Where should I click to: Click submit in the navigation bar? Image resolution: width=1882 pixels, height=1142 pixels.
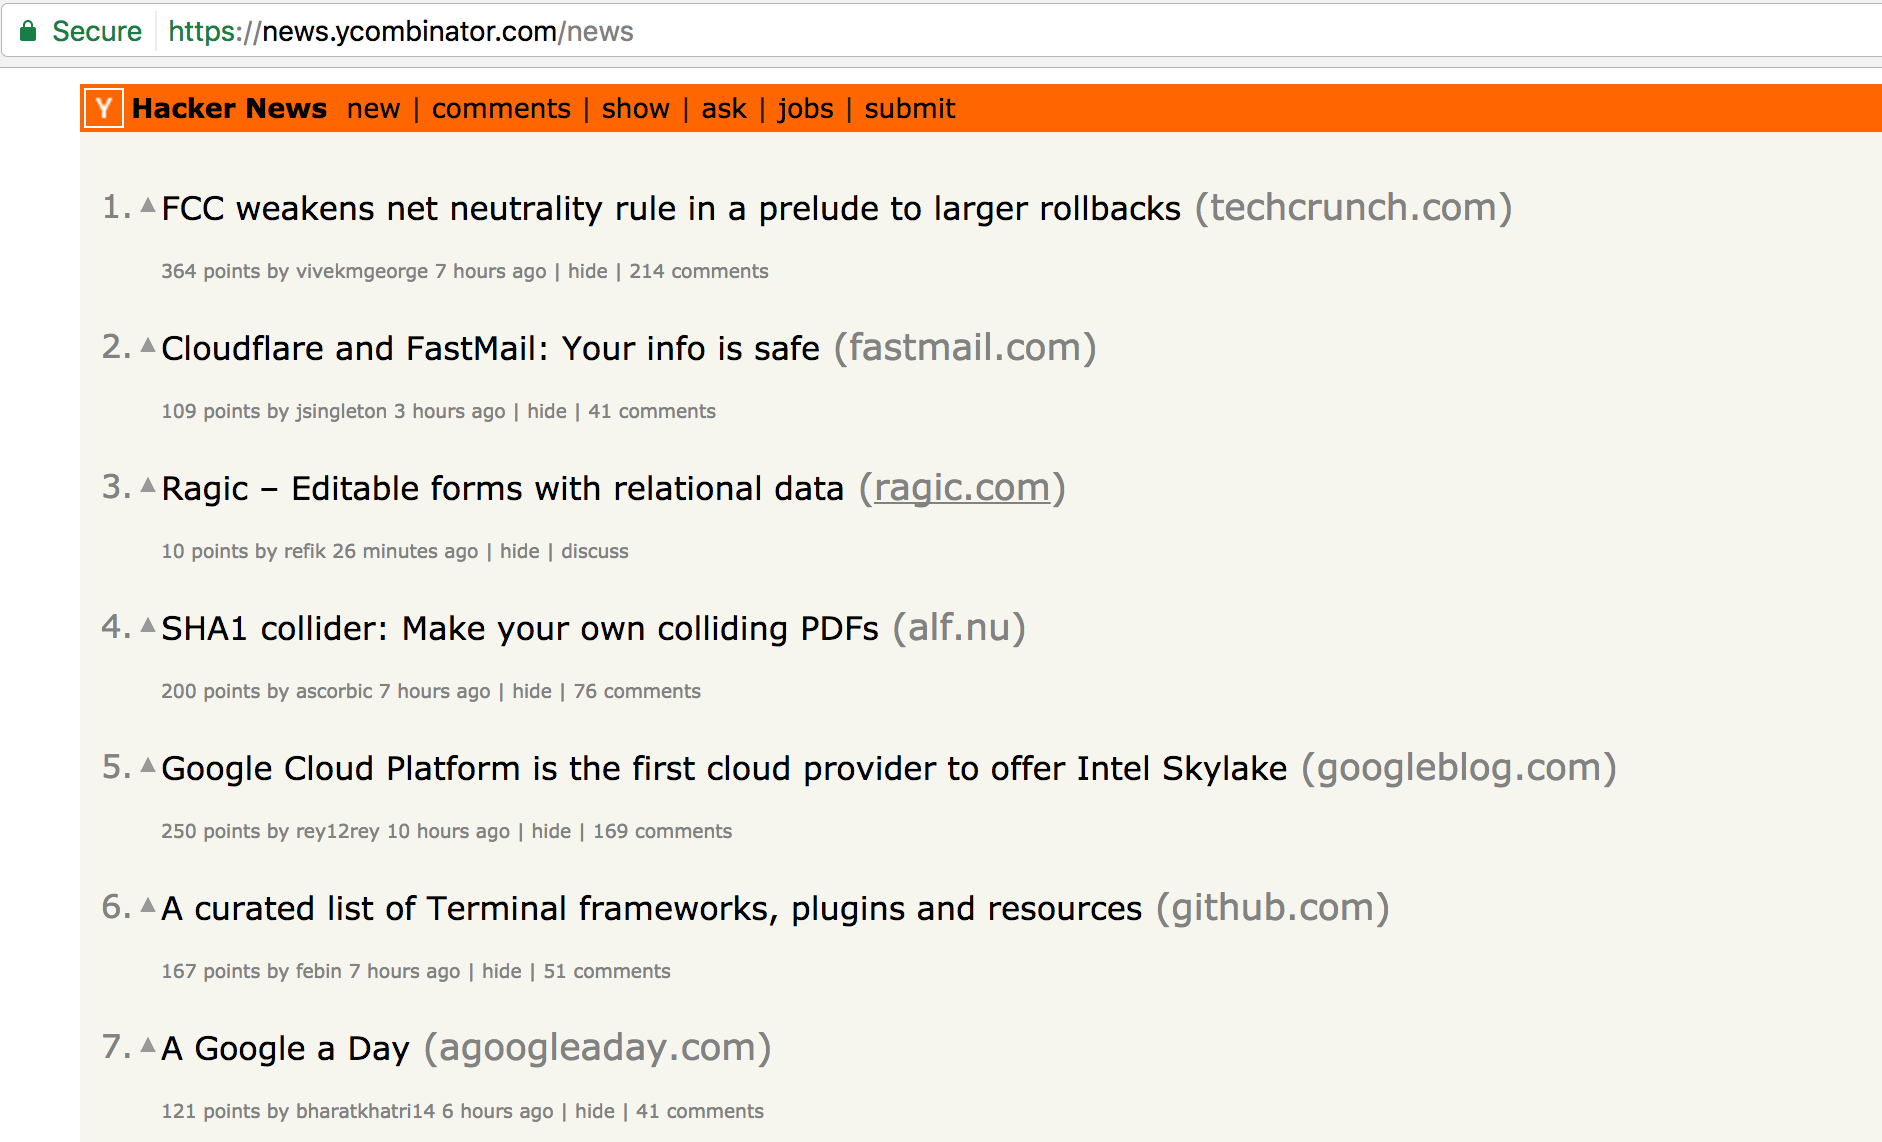[910, 108]
